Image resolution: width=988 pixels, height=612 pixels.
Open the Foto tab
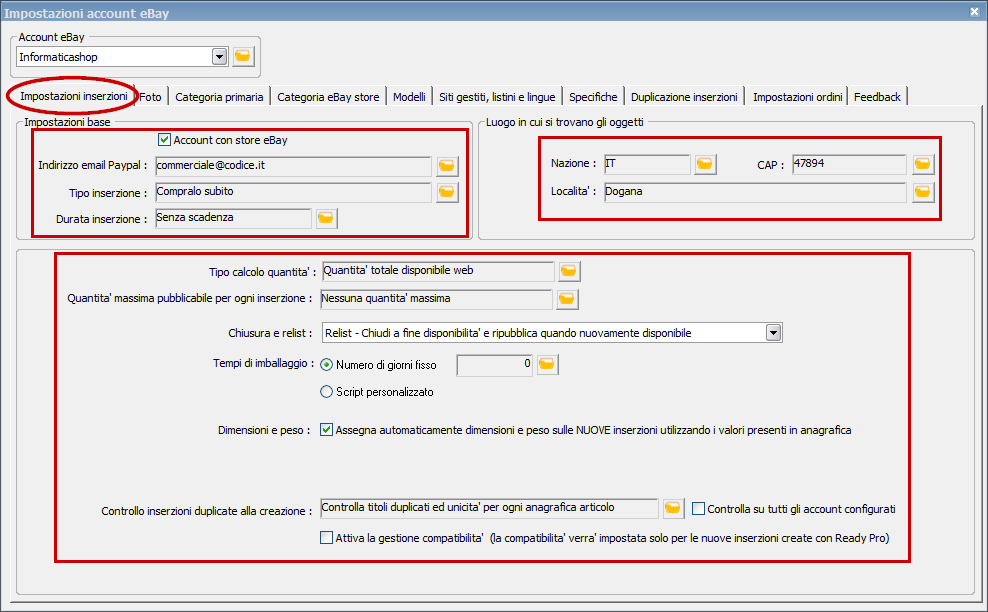tap(151, 97)
